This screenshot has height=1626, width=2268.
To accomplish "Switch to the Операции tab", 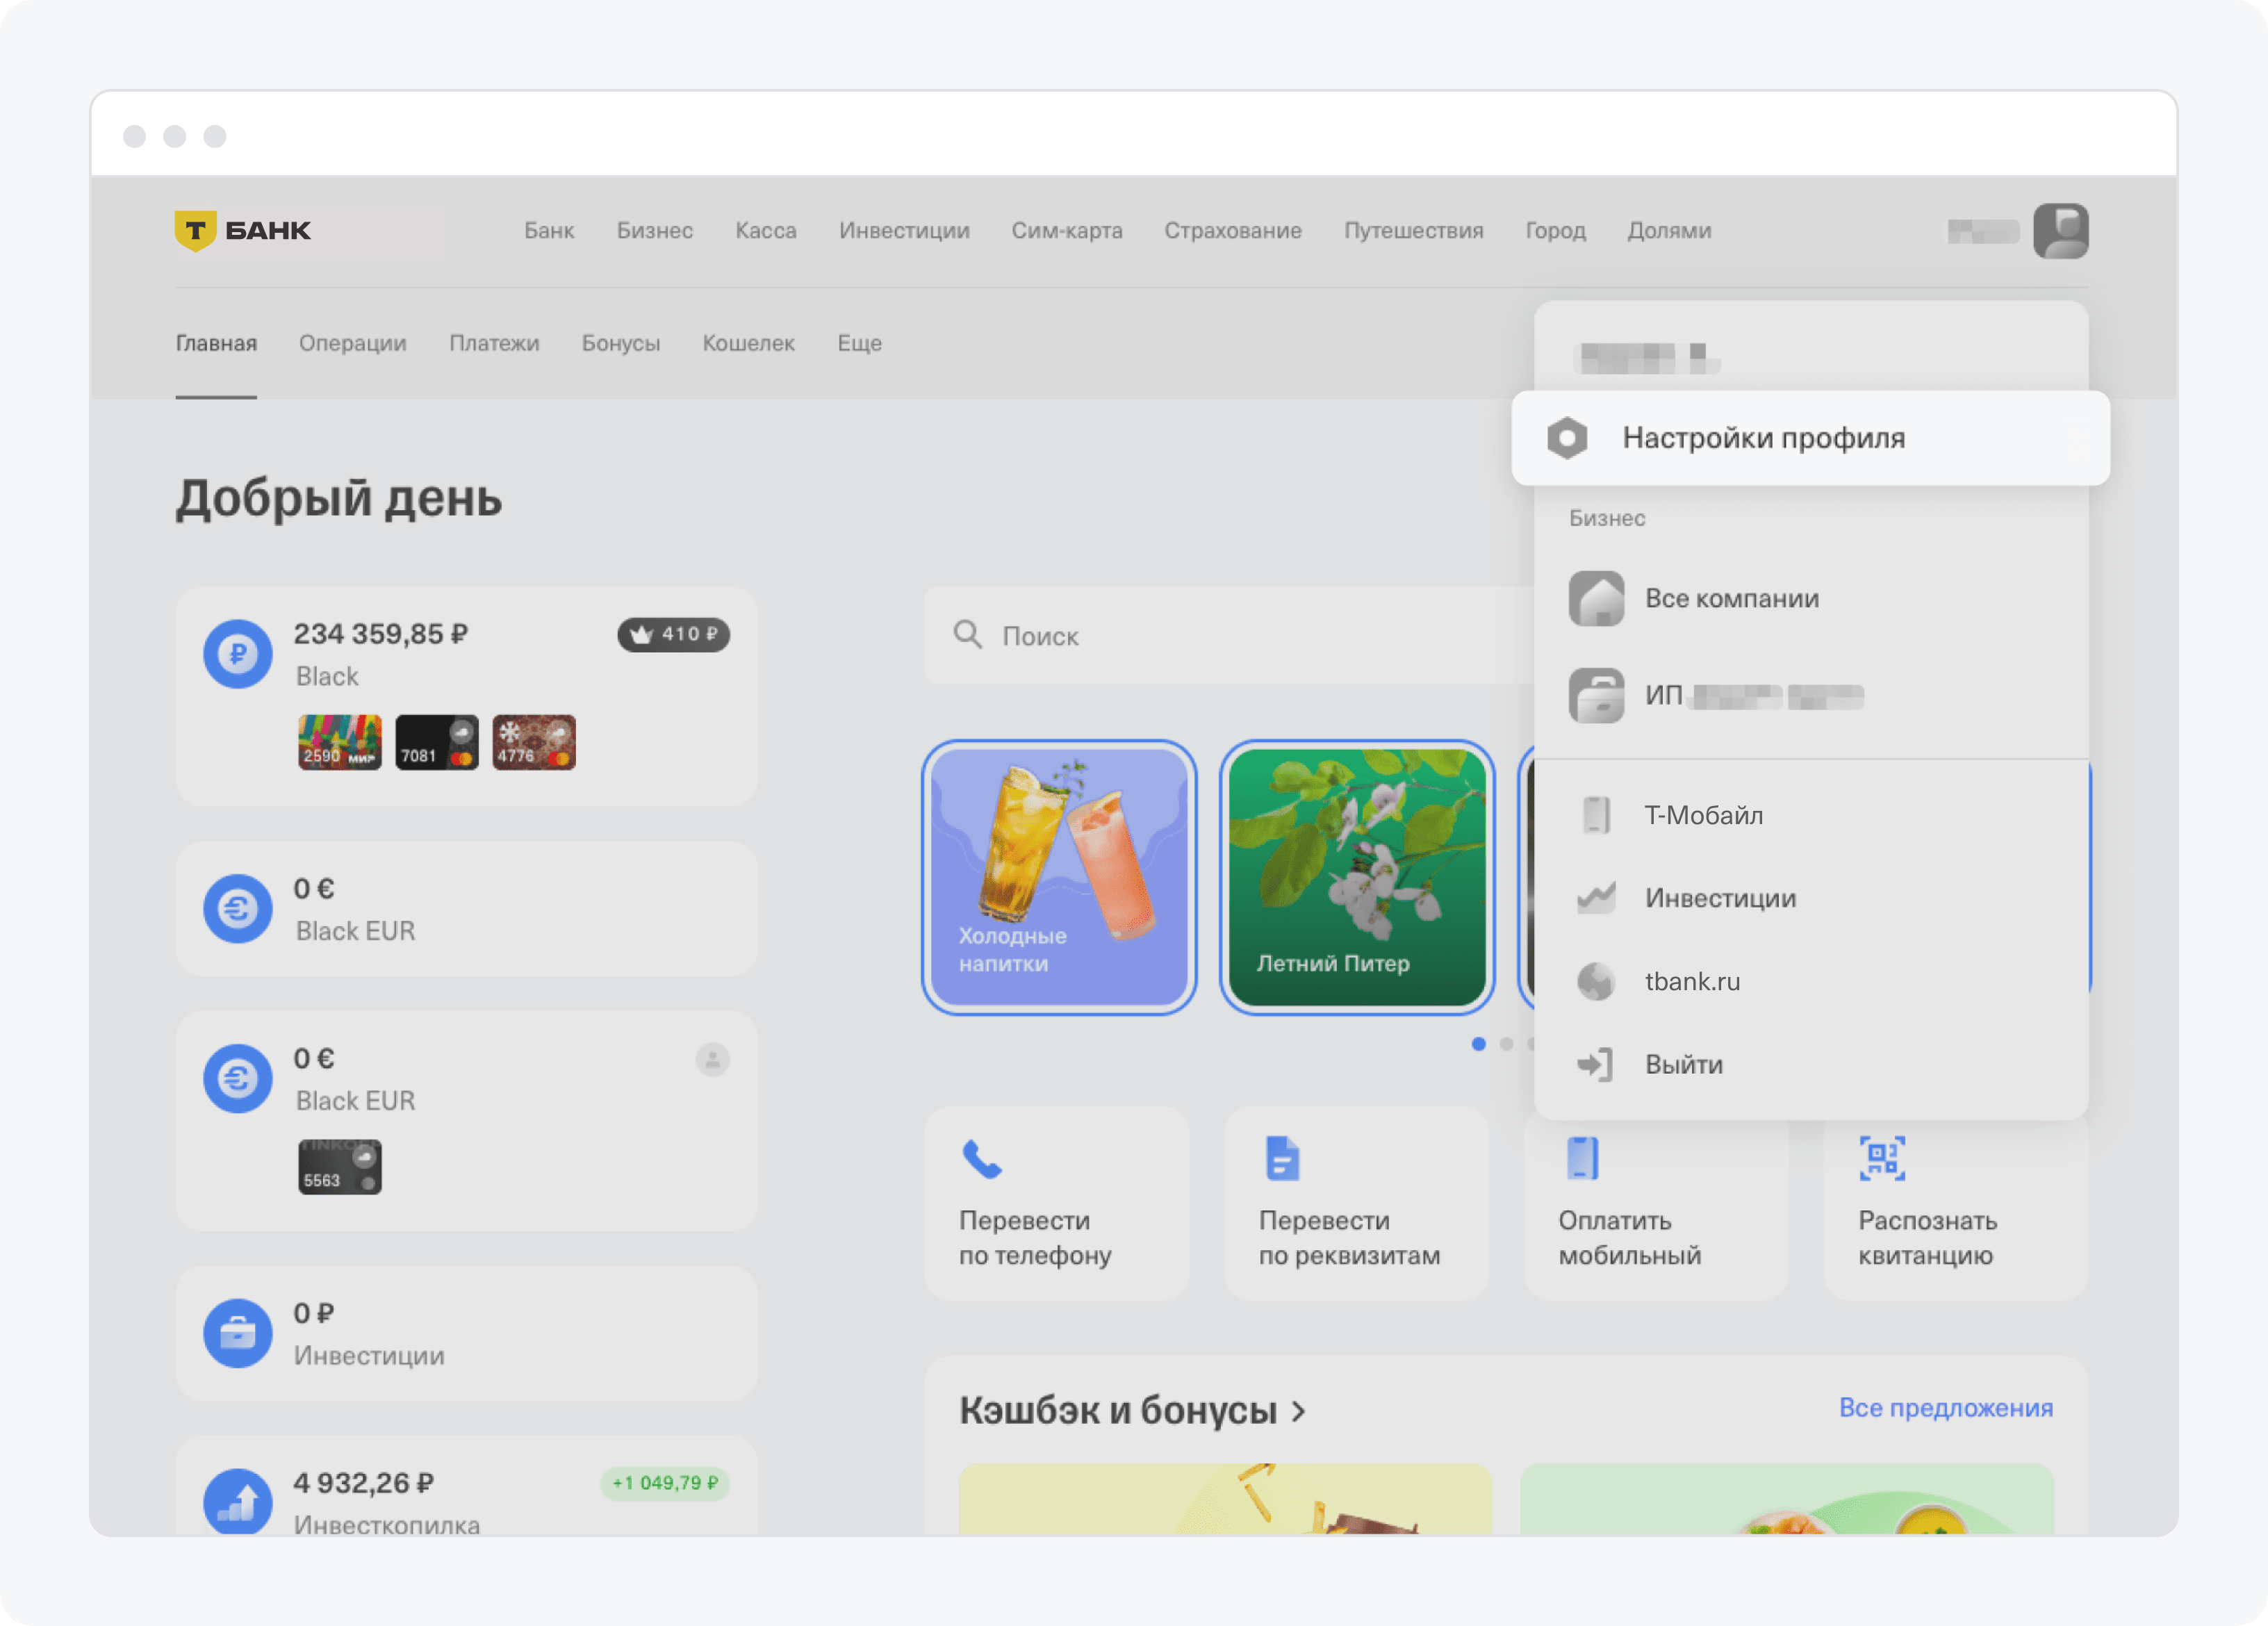I will pos(353,343).
